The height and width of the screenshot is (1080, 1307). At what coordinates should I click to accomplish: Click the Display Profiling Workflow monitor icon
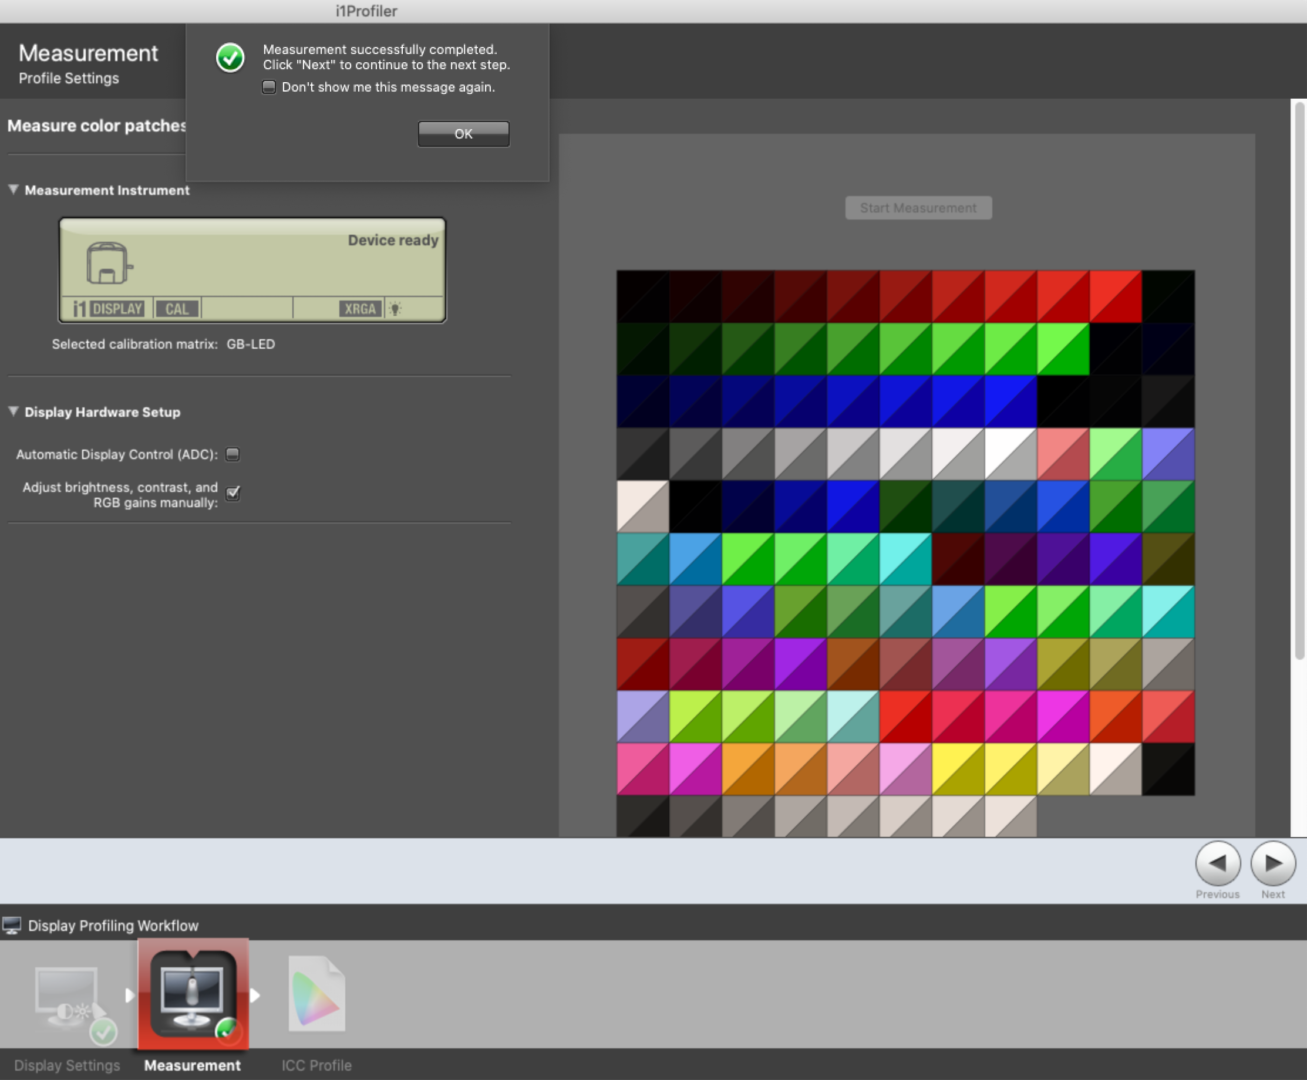point(12,925)
